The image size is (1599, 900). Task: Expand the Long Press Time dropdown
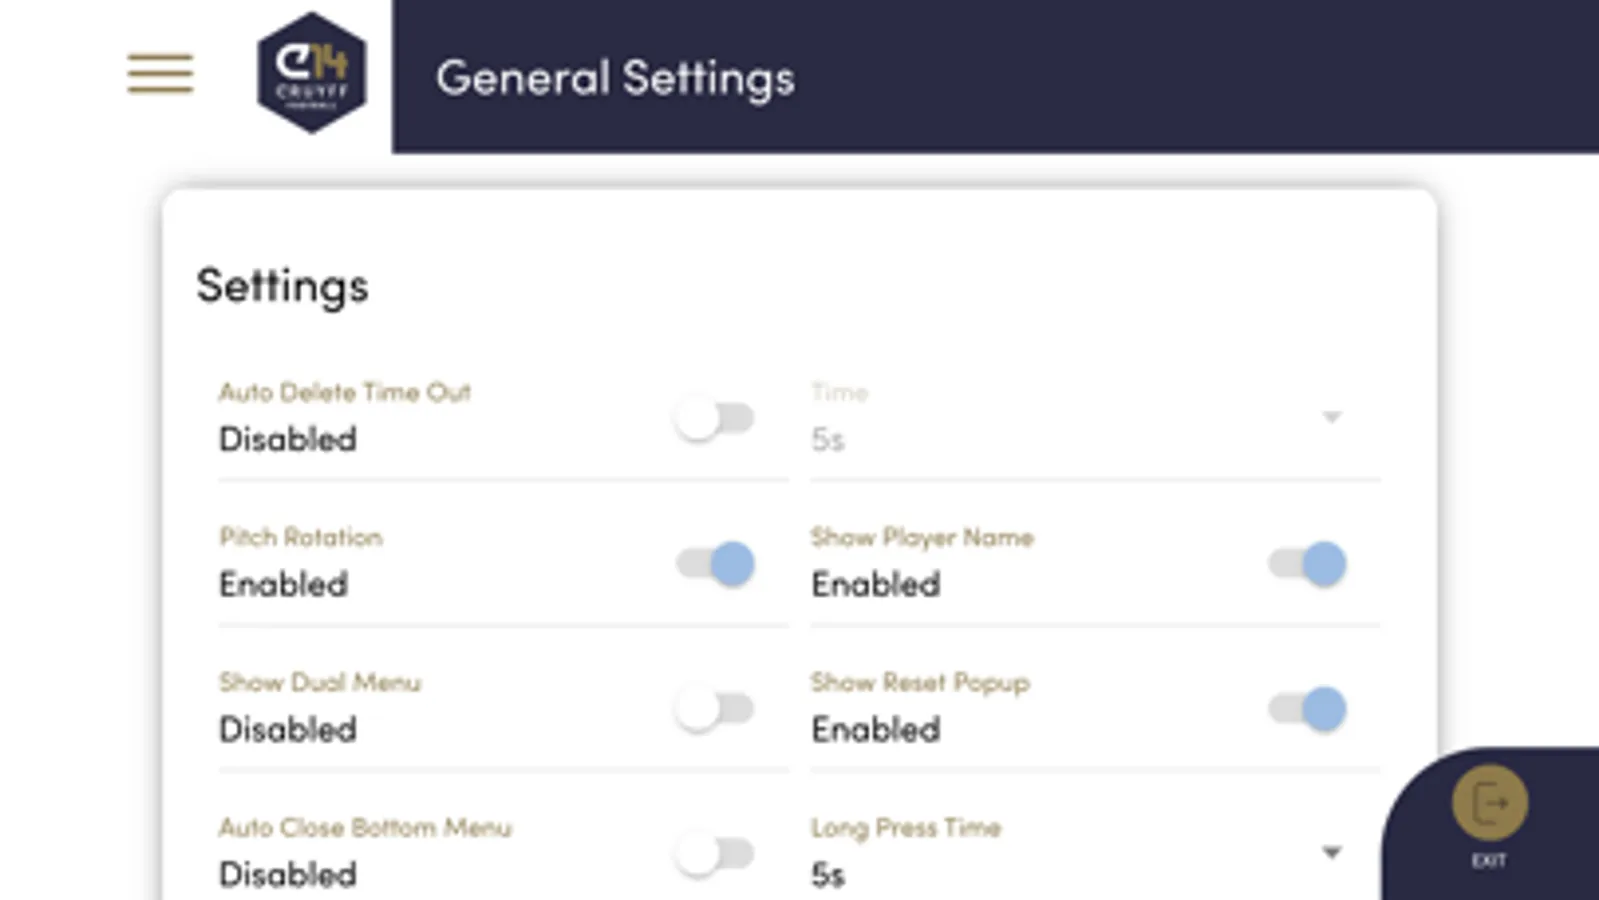[x=1331, y=853]
